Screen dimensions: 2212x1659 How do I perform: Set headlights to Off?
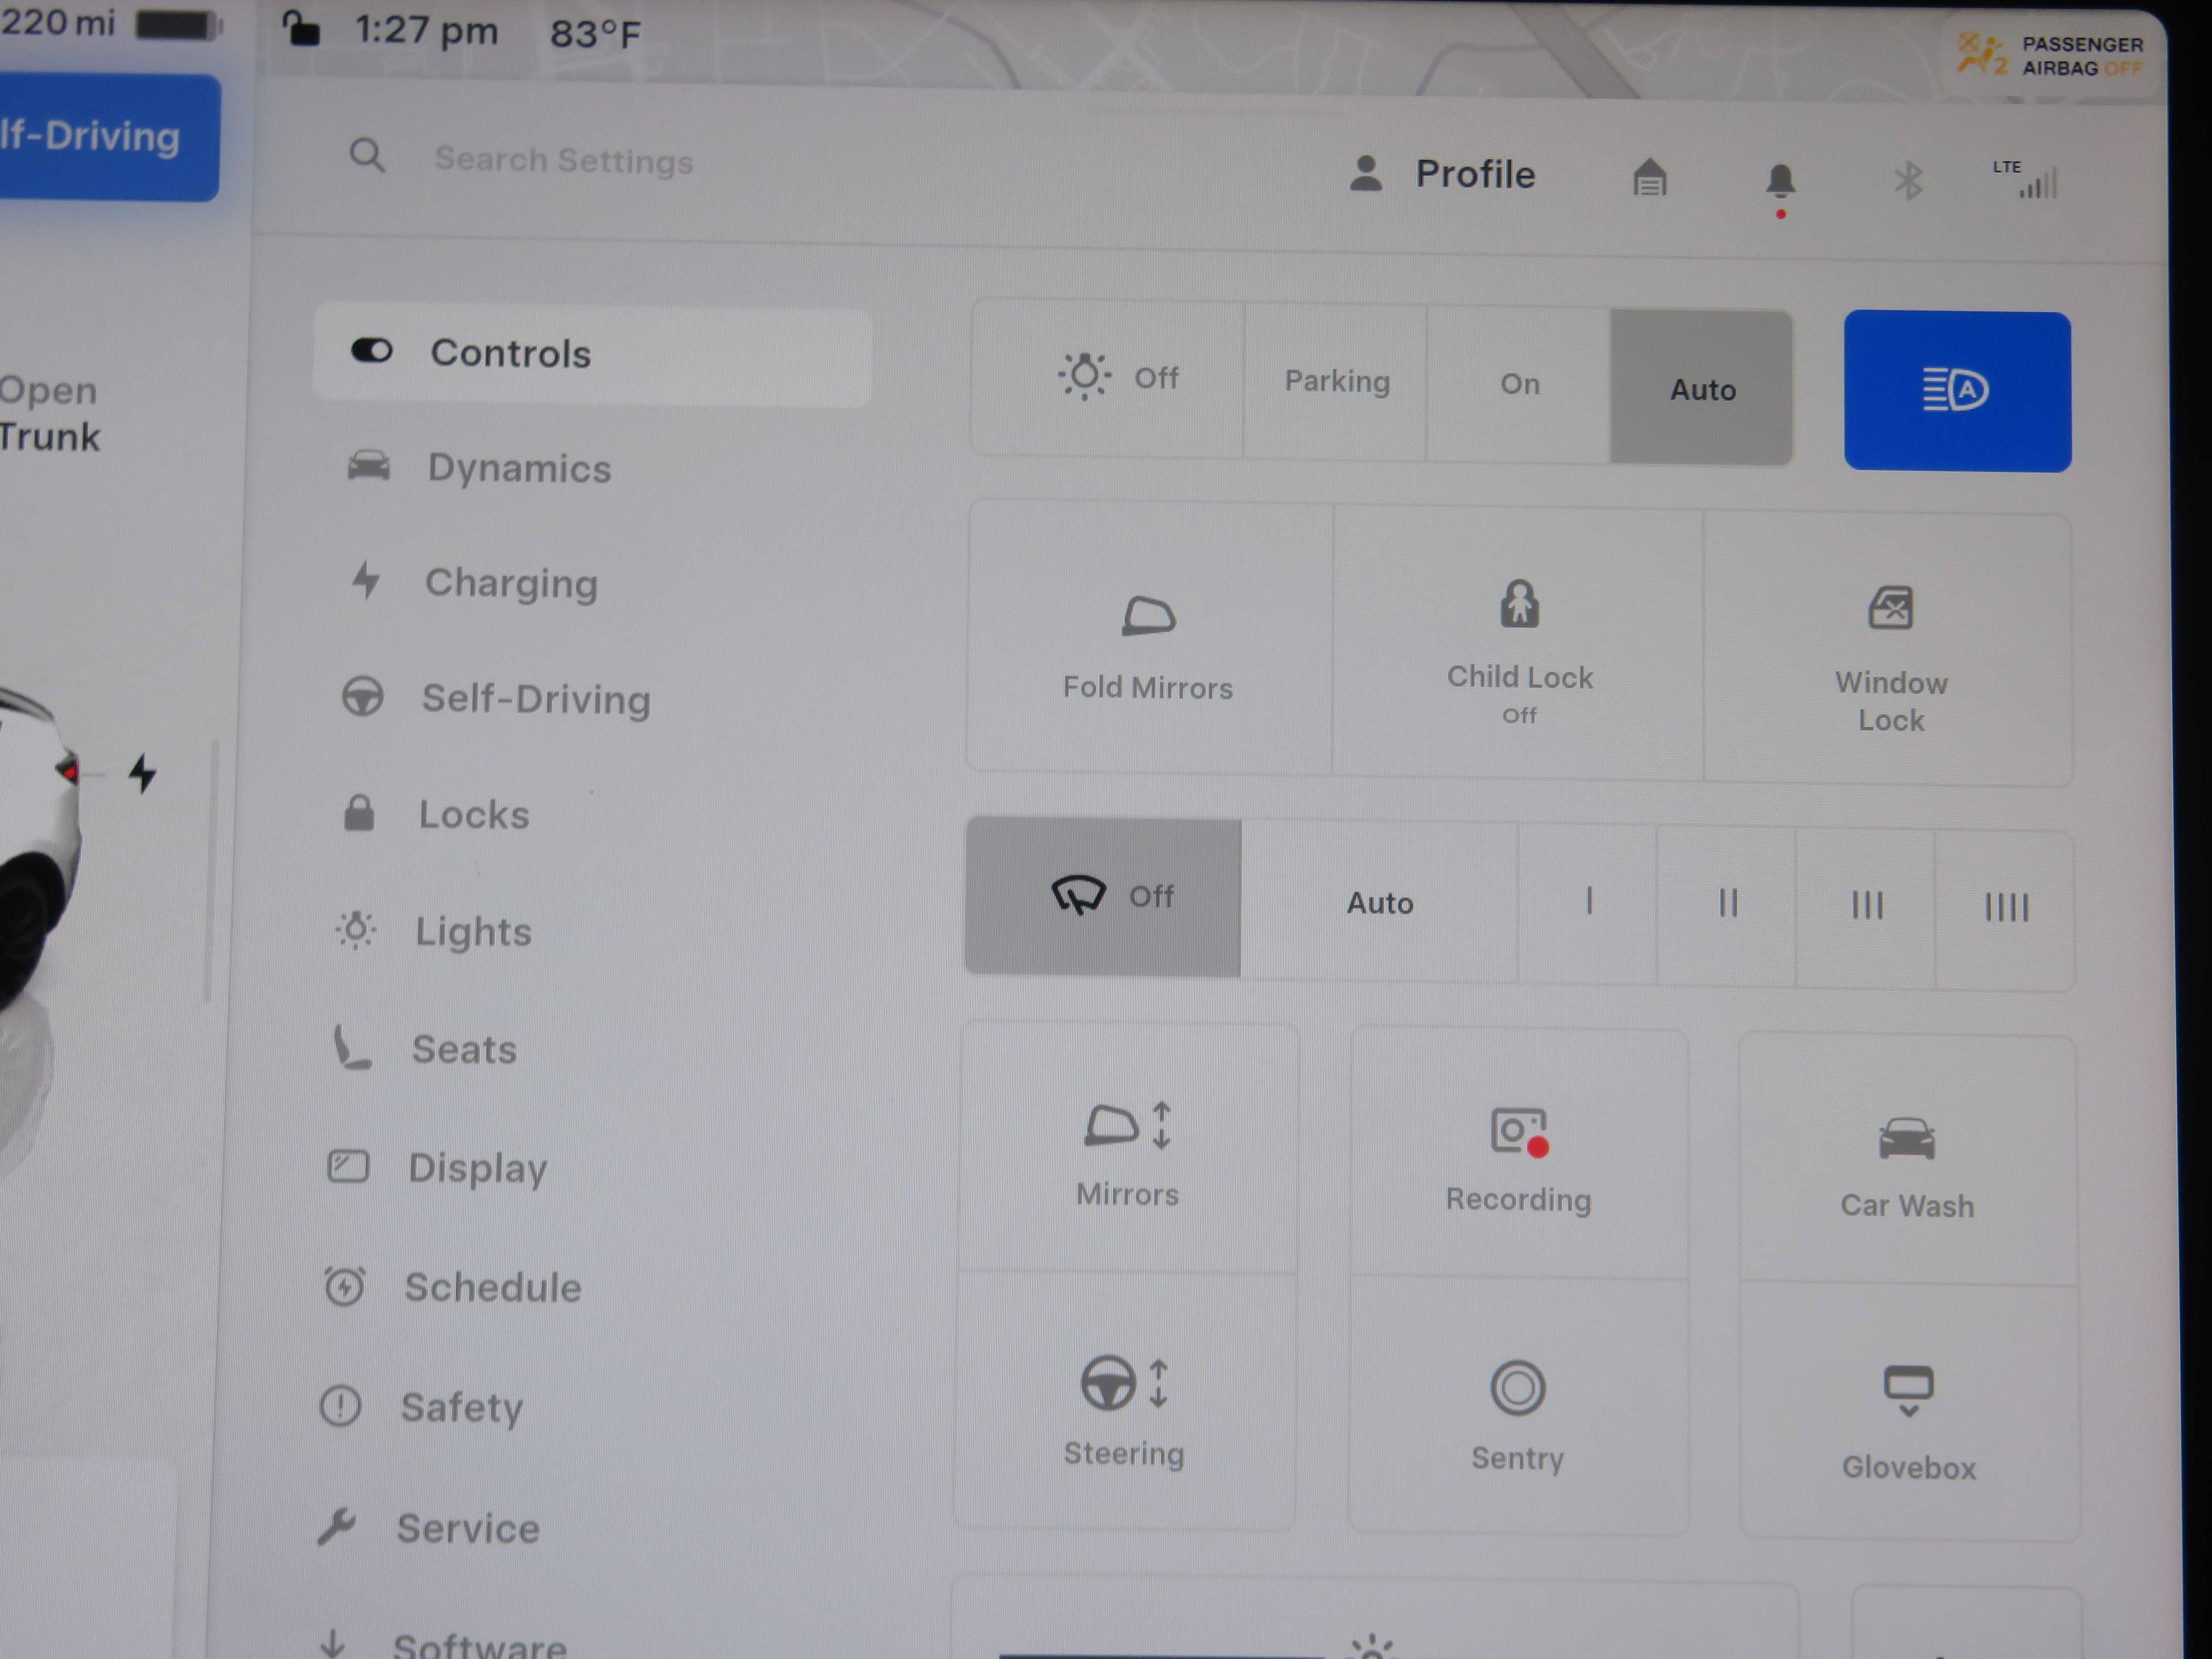1108,378
